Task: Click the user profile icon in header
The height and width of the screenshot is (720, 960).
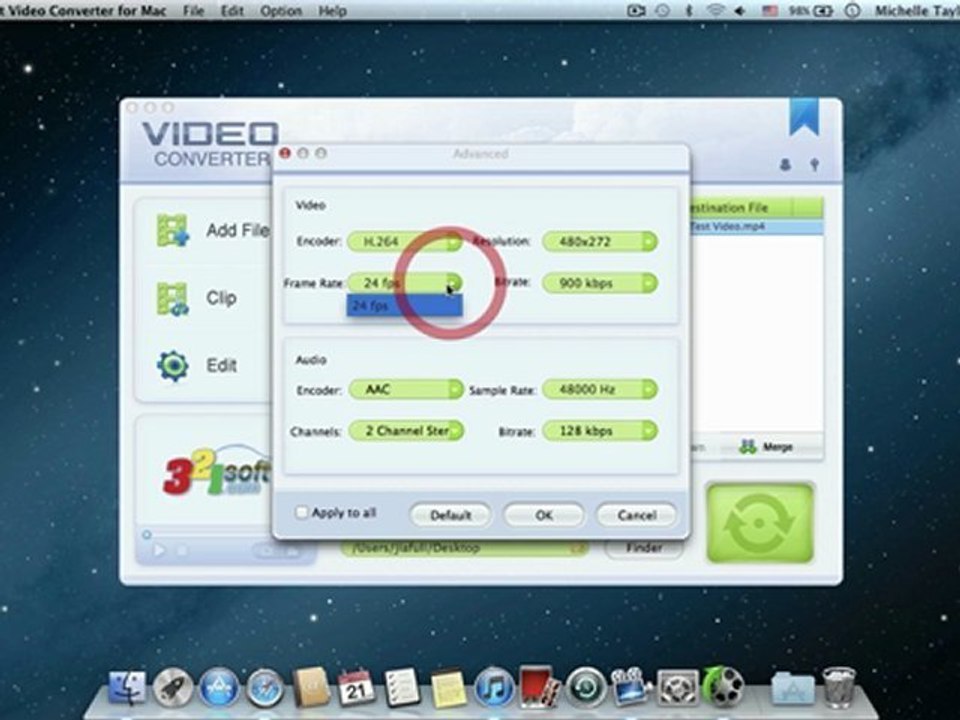Action: pyautogui.click(x=785, y=164)
